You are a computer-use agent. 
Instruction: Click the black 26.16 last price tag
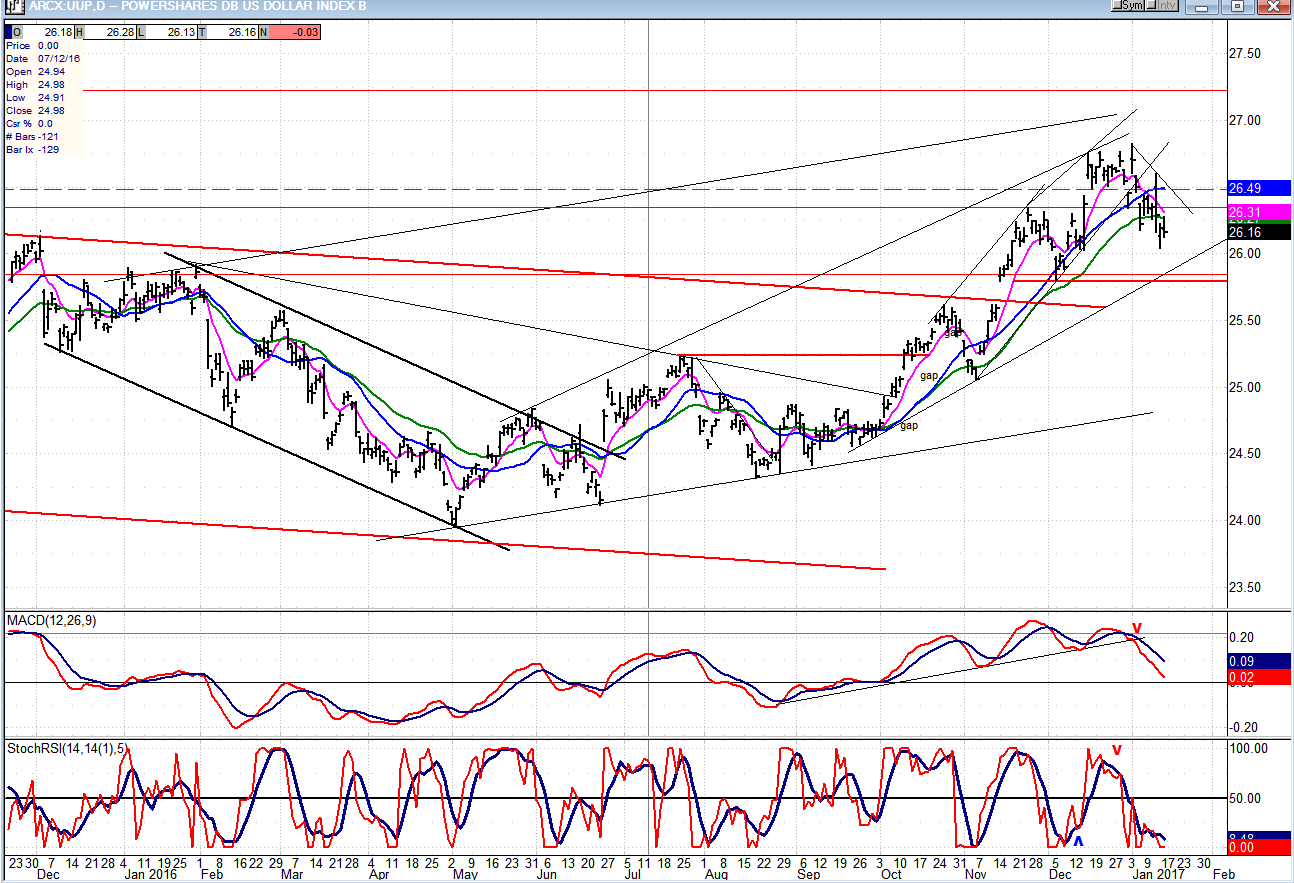tap(1259, 232)
